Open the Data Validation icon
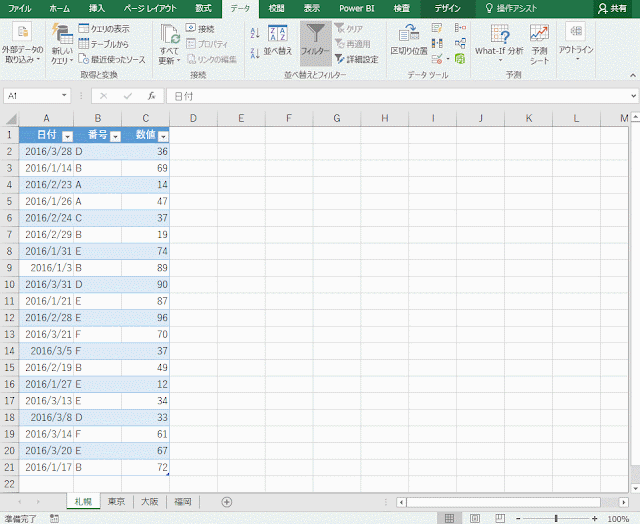640x524 pixels. [437, 59]
